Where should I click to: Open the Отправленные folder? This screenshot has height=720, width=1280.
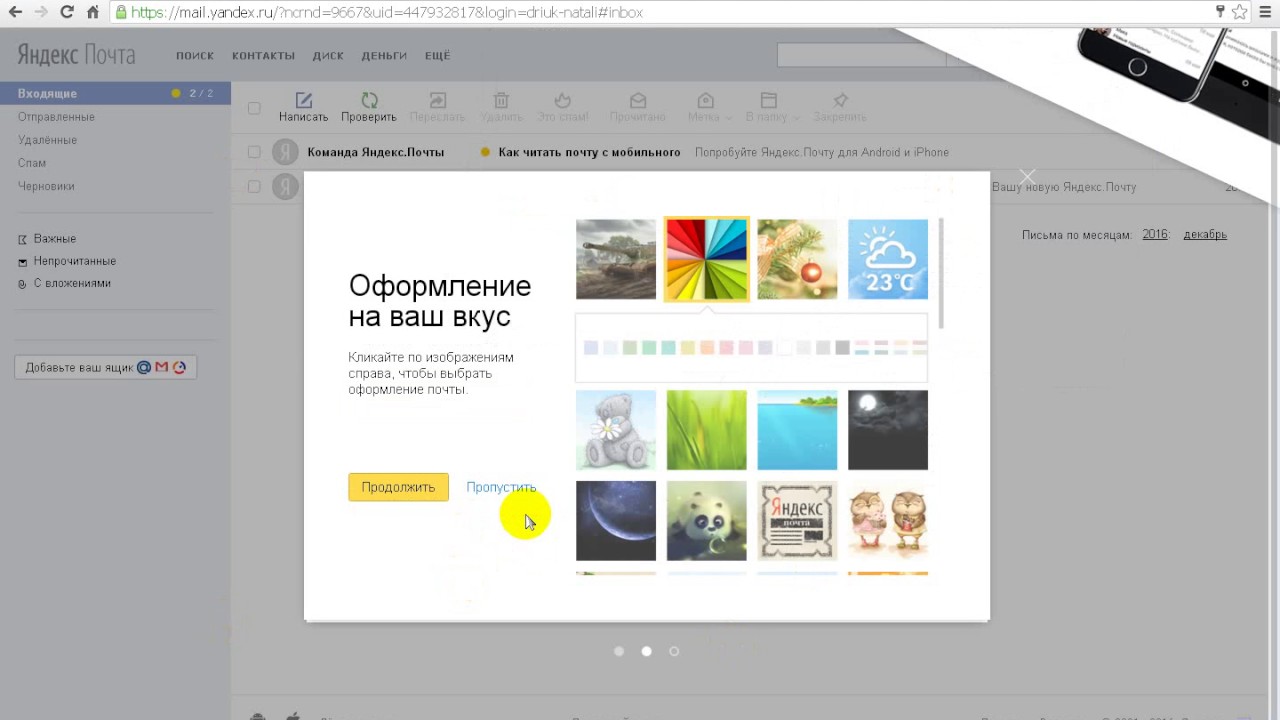click(56, 117)
